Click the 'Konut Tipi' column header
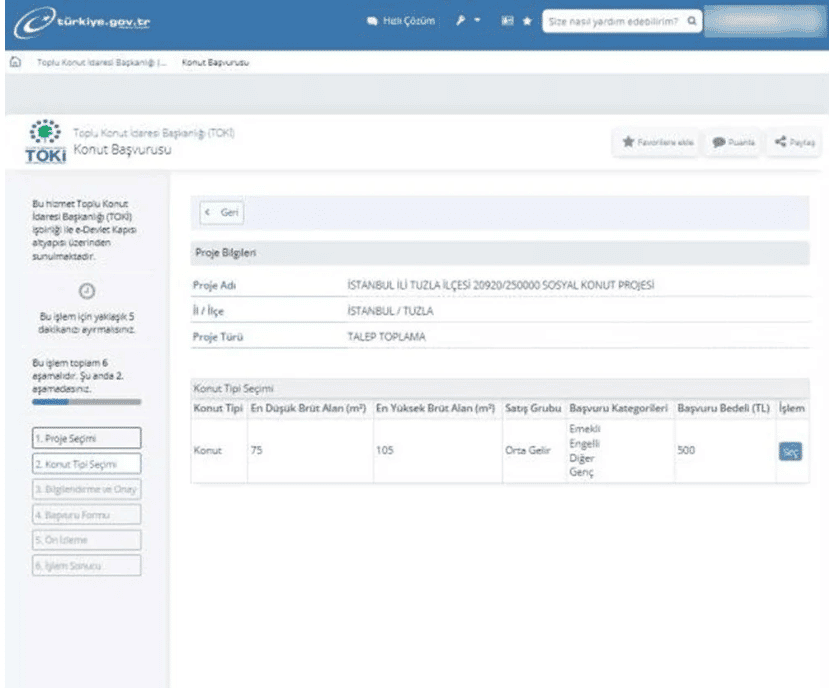The width and height of the screenshot is (829, 688). pyautogui.click(x=218, y=408)
